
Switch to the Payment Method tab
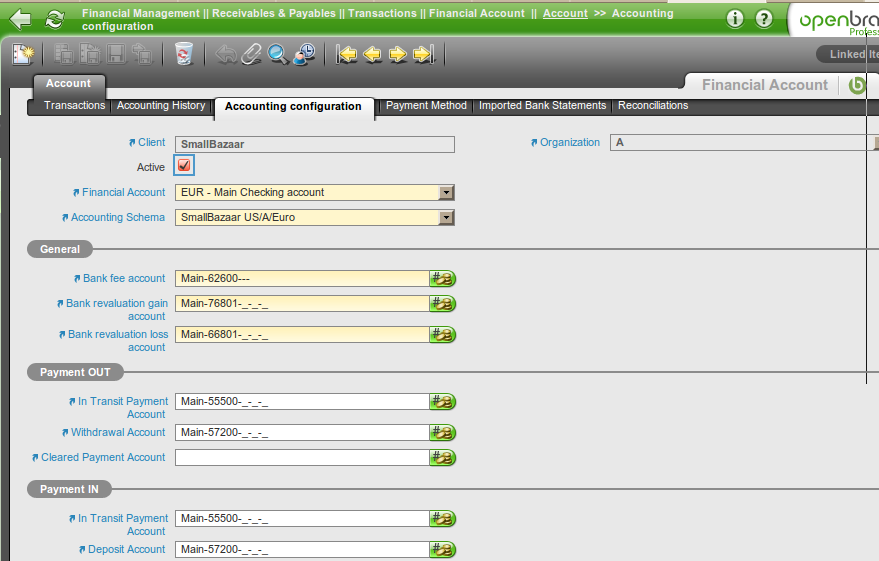tap(426, 106)
